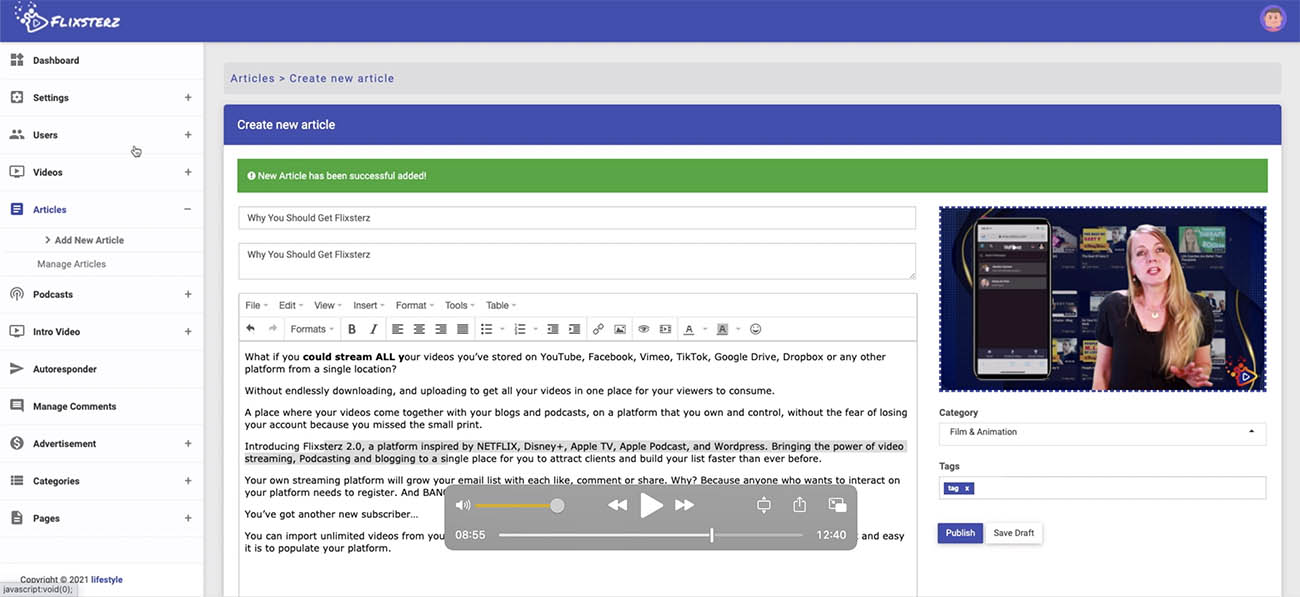The height and width of the screenshot is (597, 1300).
Task: Click the Save Draft button
Action: click(1014, 533)
